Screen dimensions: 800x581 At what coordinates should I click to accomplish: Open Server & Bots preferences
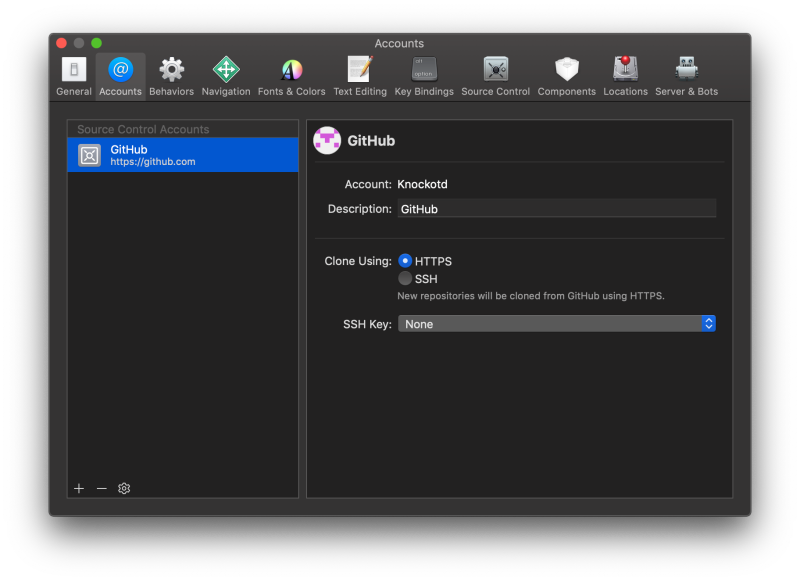point(686,77)
